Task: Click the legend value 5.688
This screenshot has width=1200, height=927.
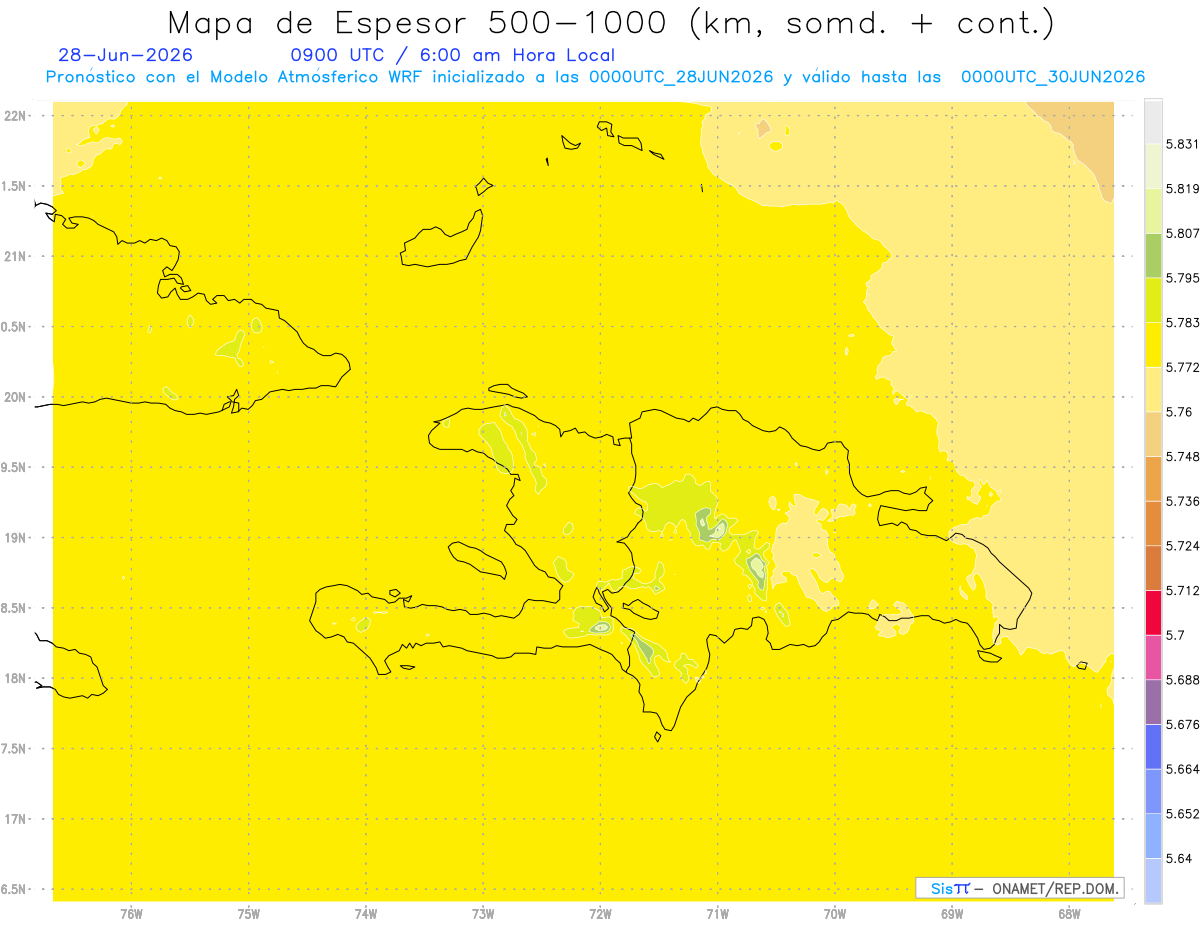Action: point(1182,680)
